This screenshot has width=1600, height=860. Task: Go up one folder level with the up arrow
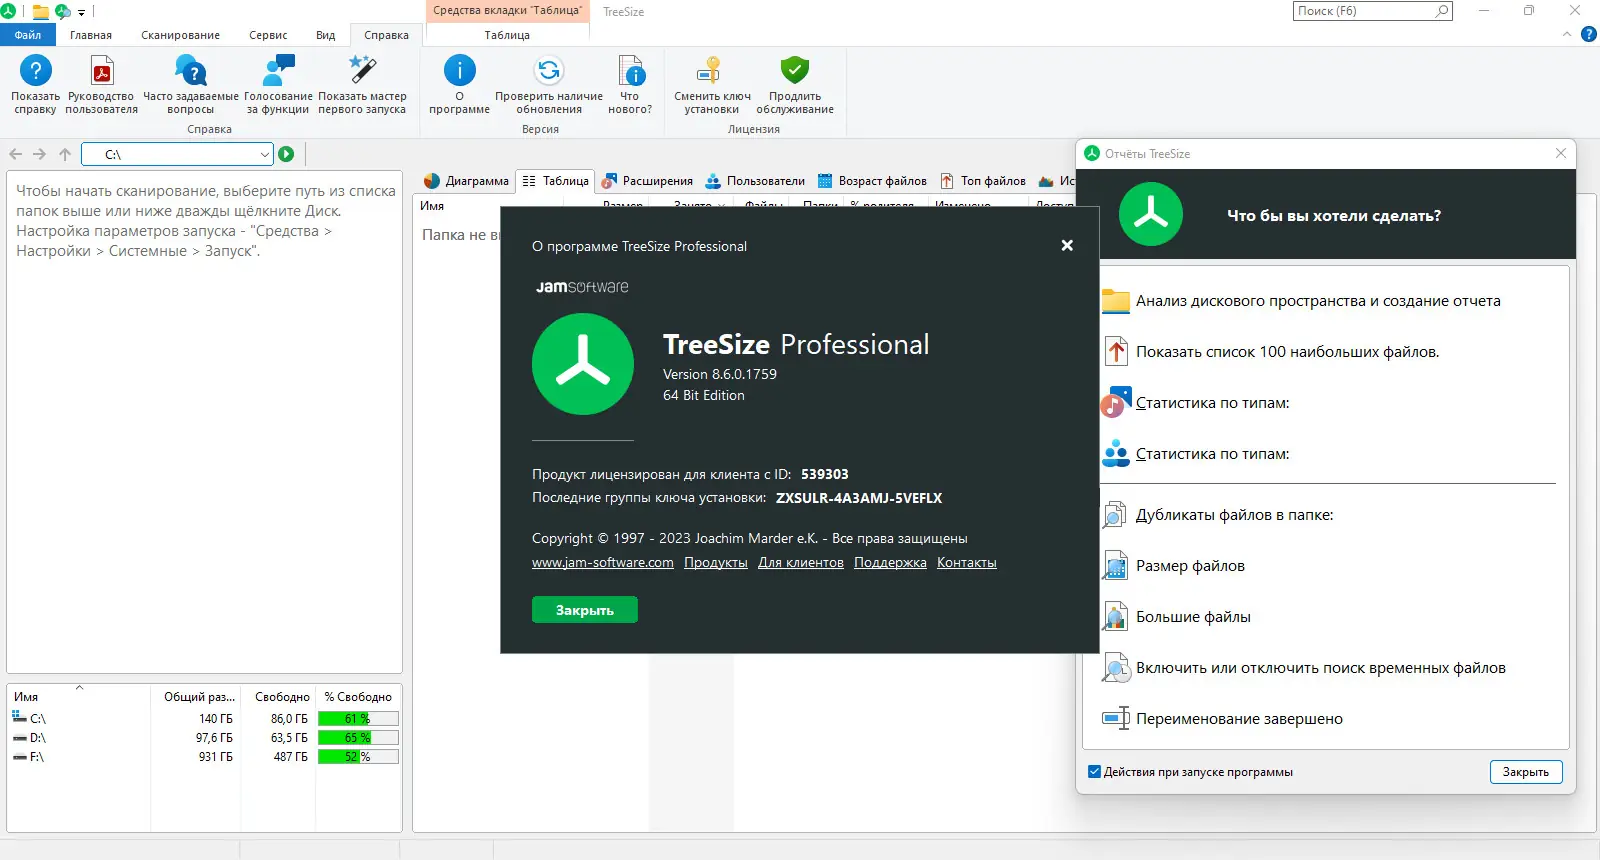(65, 154)
